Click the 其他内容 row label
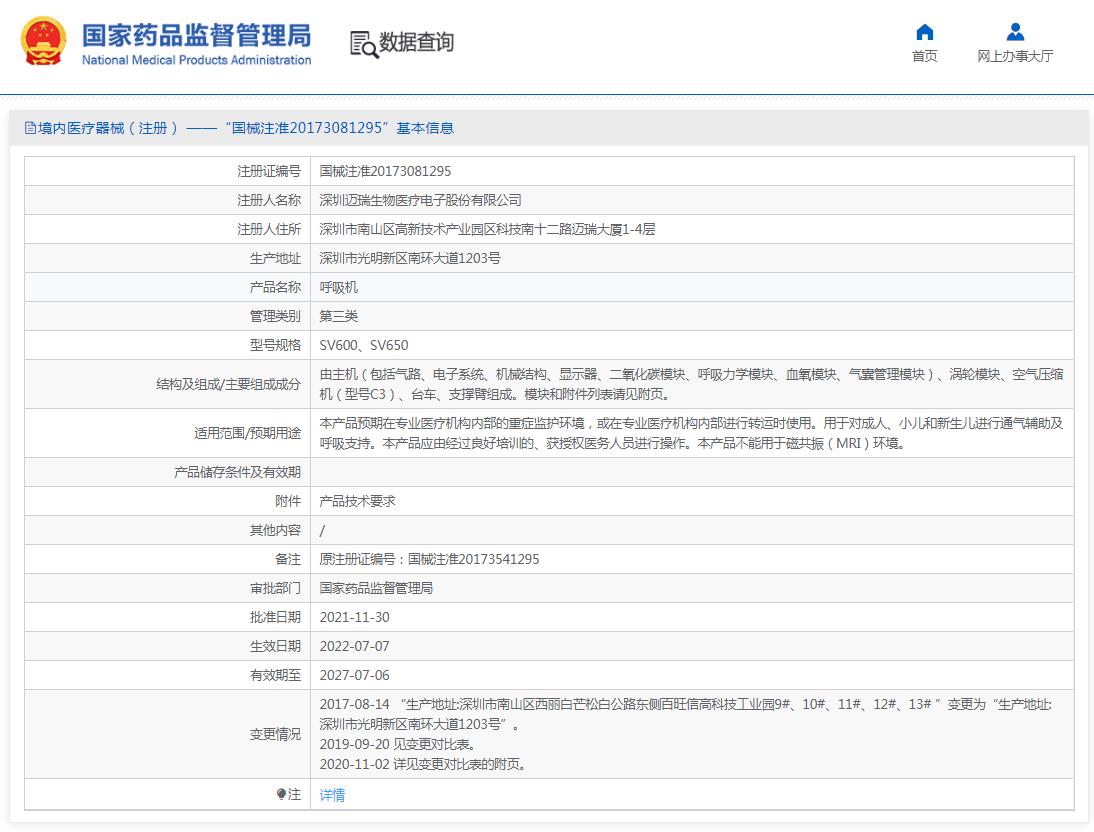The image size is (1094, 832). [x=275, y=530]
